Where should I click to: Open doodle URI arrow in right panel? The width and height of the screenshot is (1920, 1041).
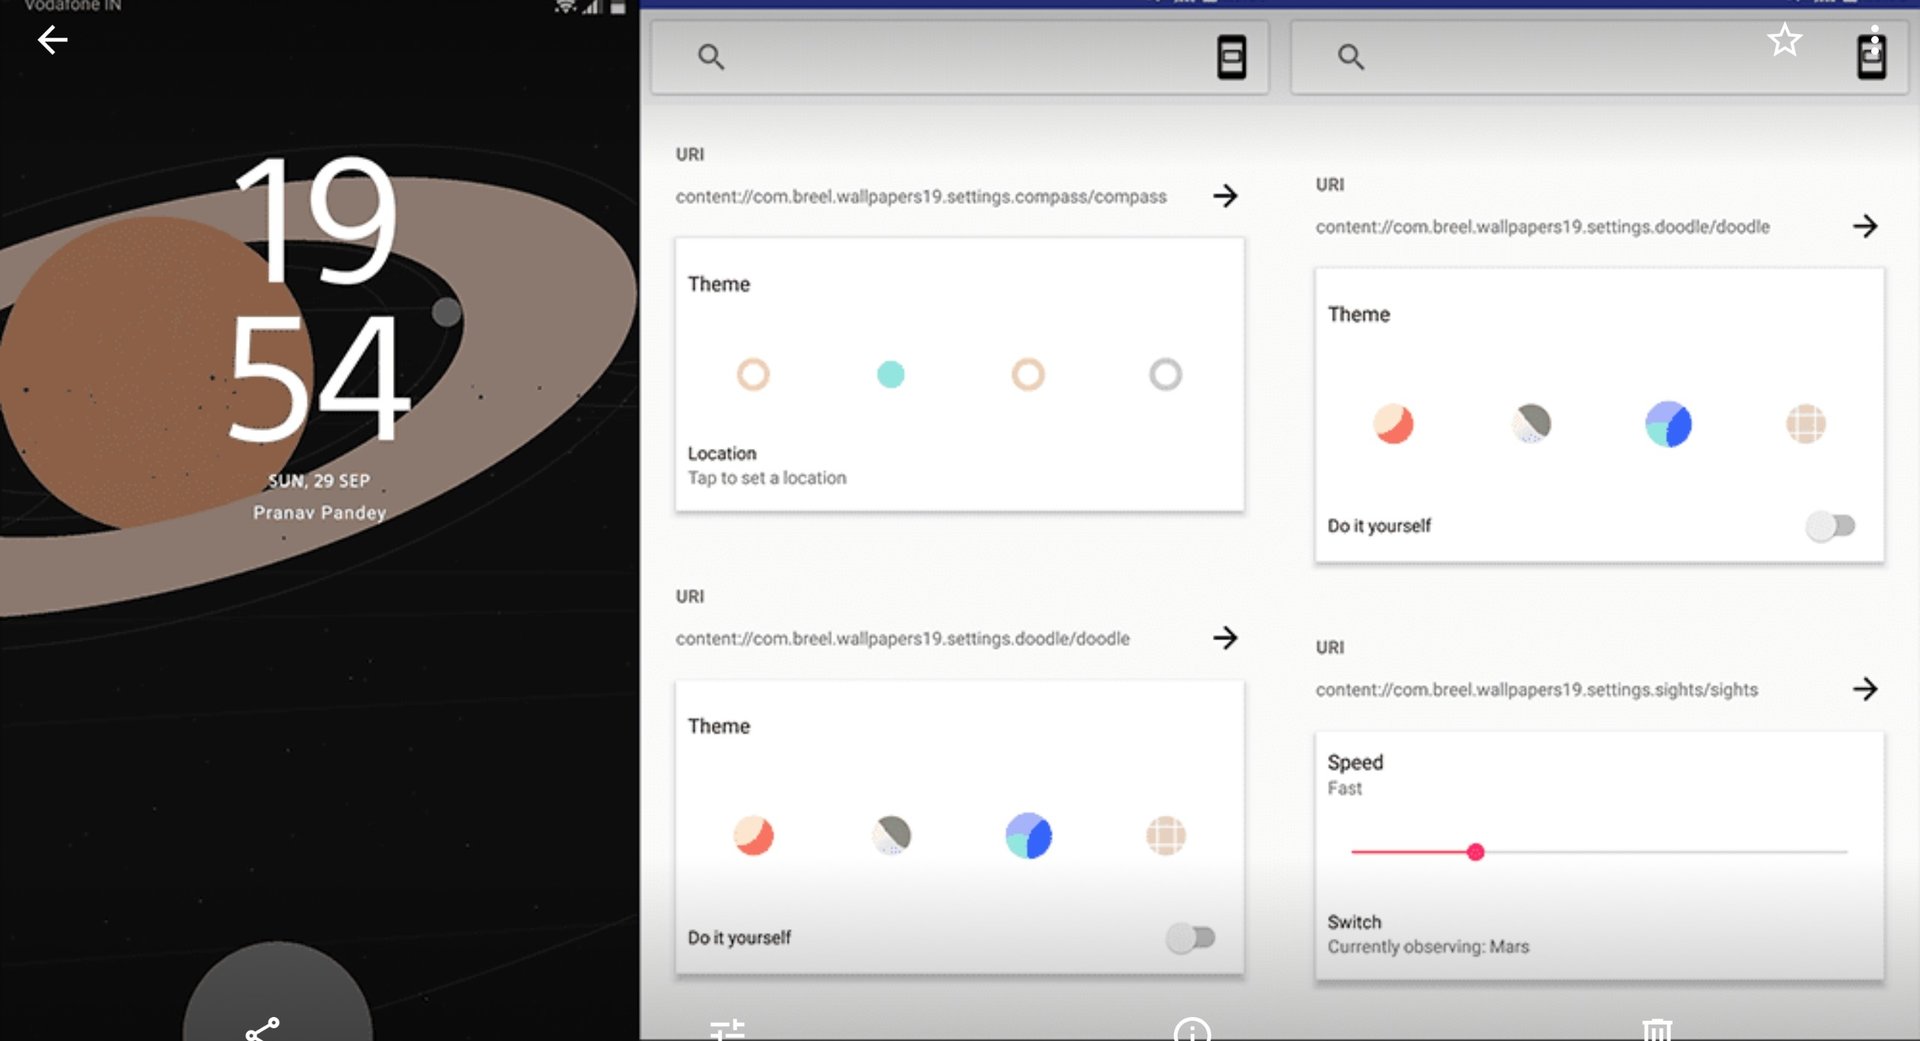click(x=1865, y=226)
